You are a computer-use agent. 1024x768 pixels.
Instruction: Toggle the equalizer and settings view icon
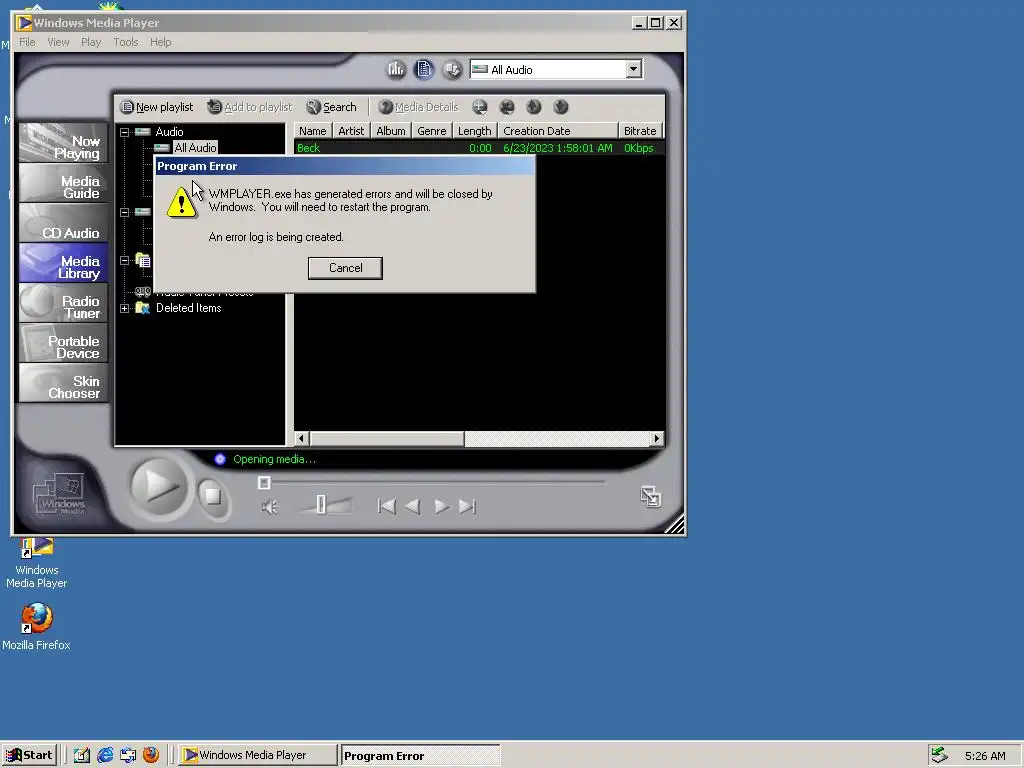tap(396, 69)
